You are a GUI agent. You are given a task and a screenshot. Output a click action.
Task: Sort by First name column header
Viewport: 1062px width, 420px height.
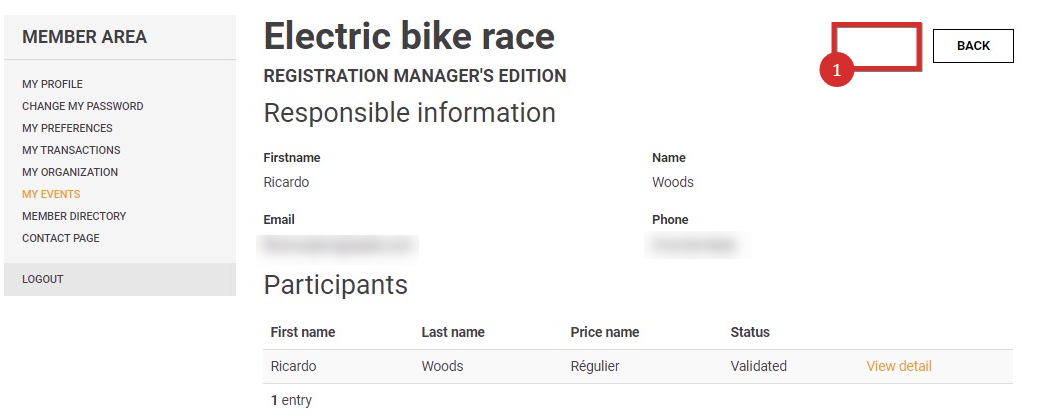303,333
